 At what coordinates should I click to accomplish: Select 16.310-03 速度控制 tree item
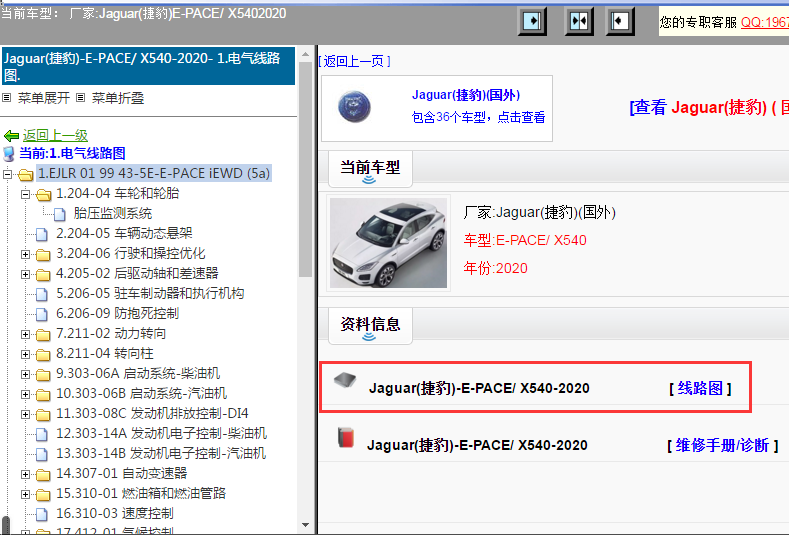coord(115,513)
